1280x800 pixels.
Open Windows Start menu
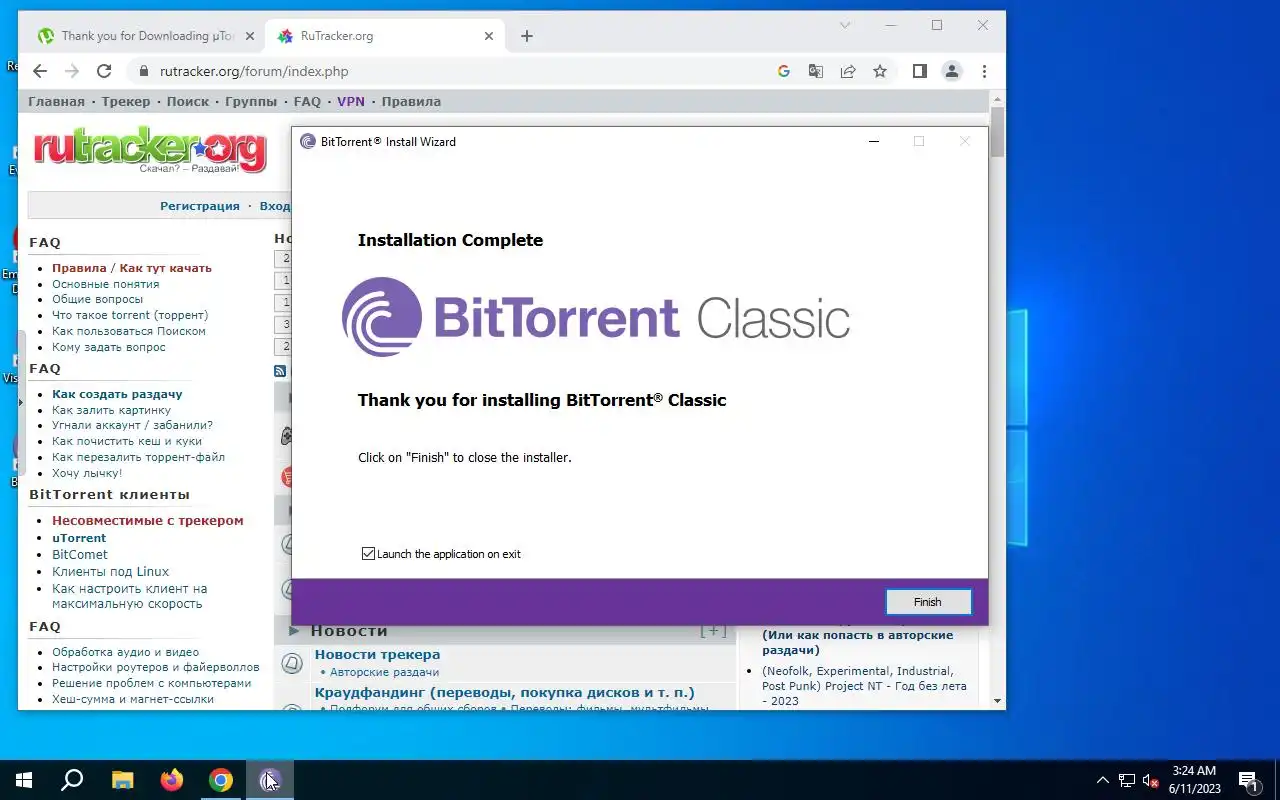[24, 780]
